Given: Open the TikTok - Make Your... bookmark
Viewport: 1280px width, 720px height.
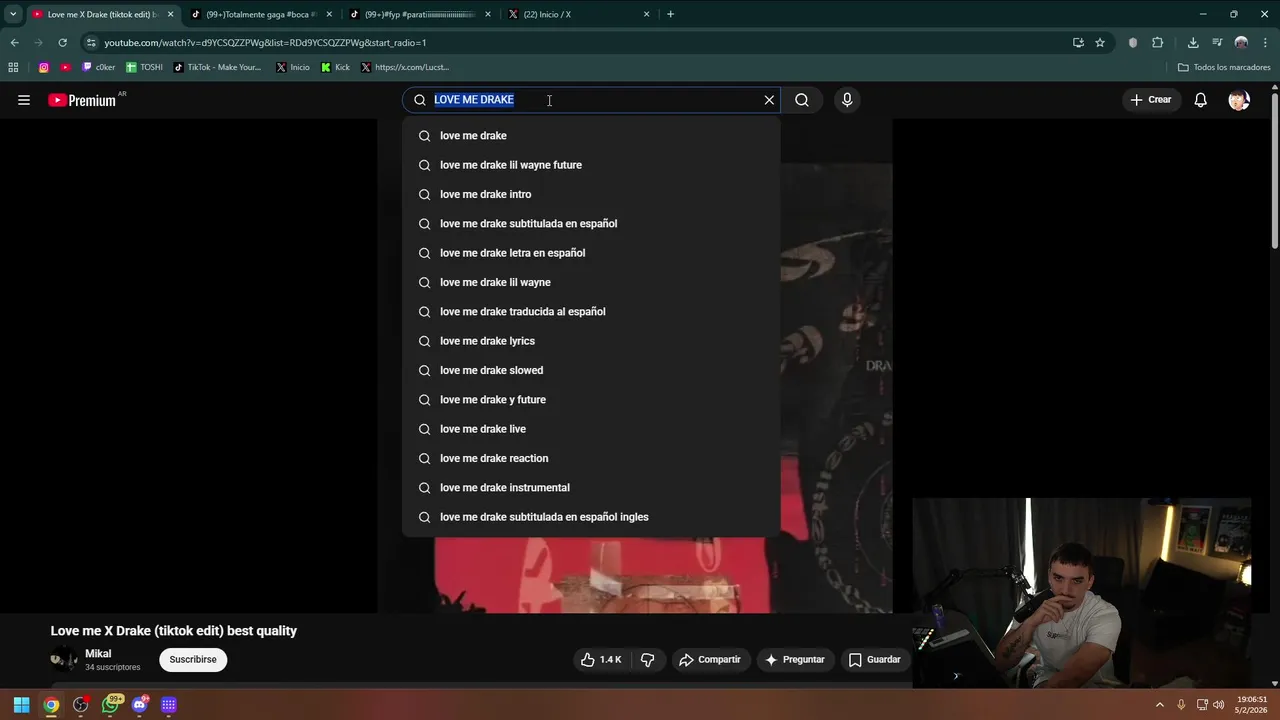Looking at the screenshot, I should [x=217, y=68].
